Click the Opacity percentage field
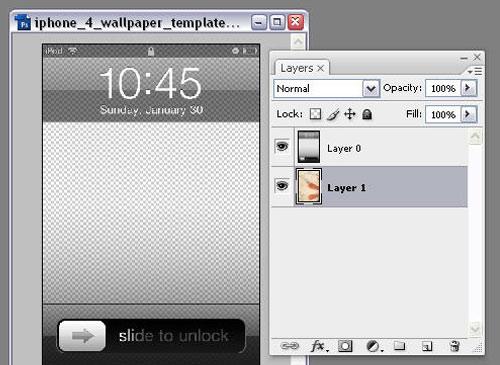500x365 pixels. [x=443, y=88]
